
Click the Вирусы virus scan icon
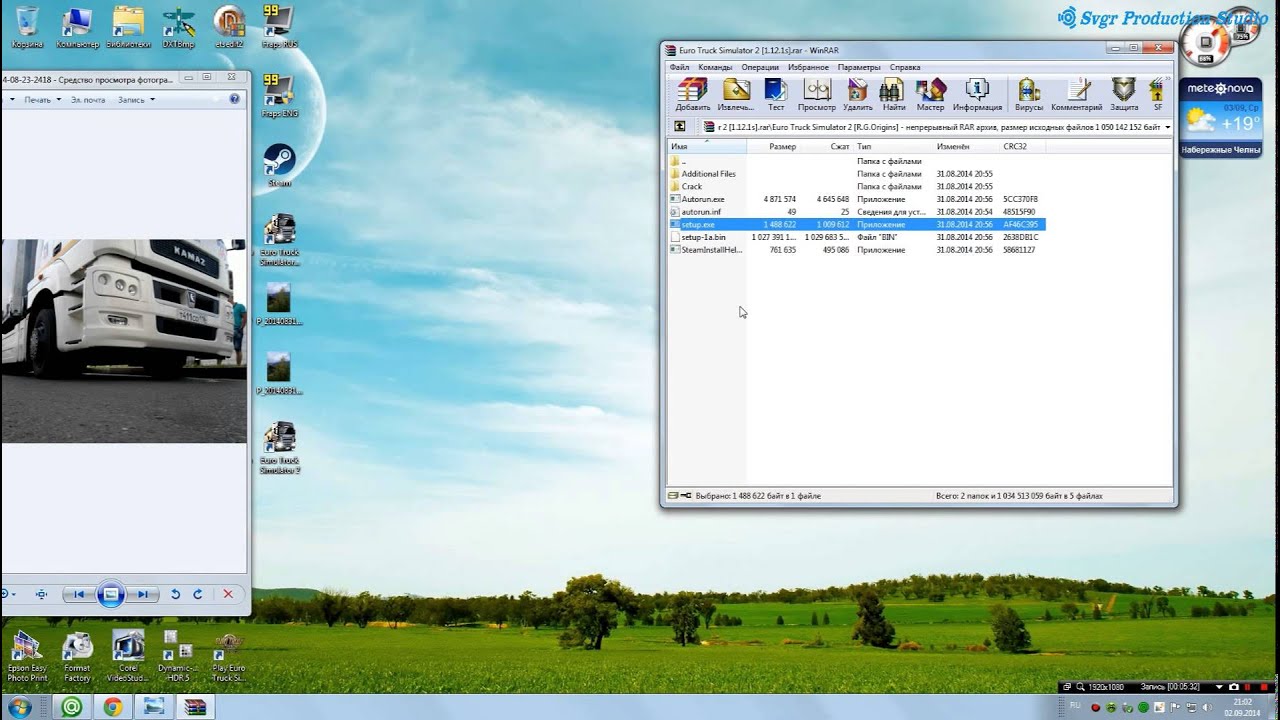[x=1028, y=94]
